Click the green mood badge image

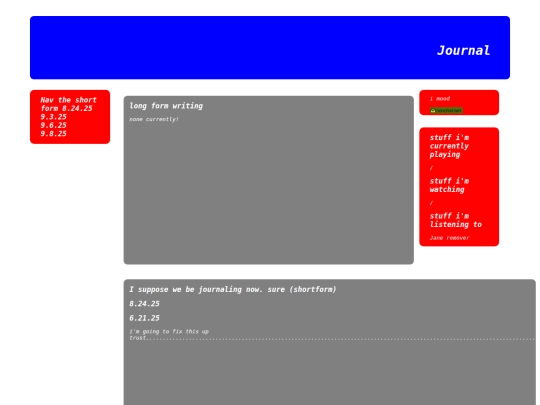point(446,111)
